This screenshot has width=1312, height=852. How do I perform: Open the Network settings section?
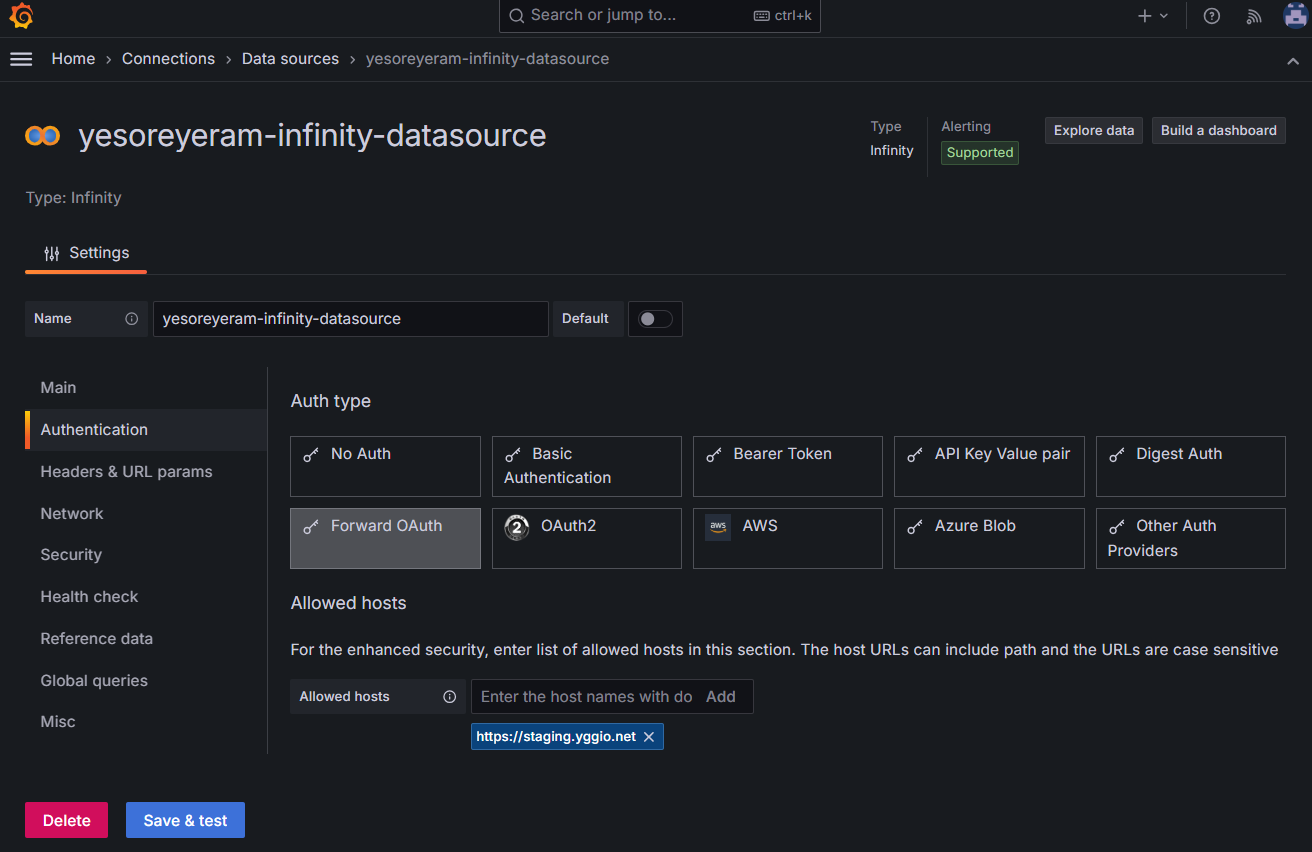pos(72,513)
